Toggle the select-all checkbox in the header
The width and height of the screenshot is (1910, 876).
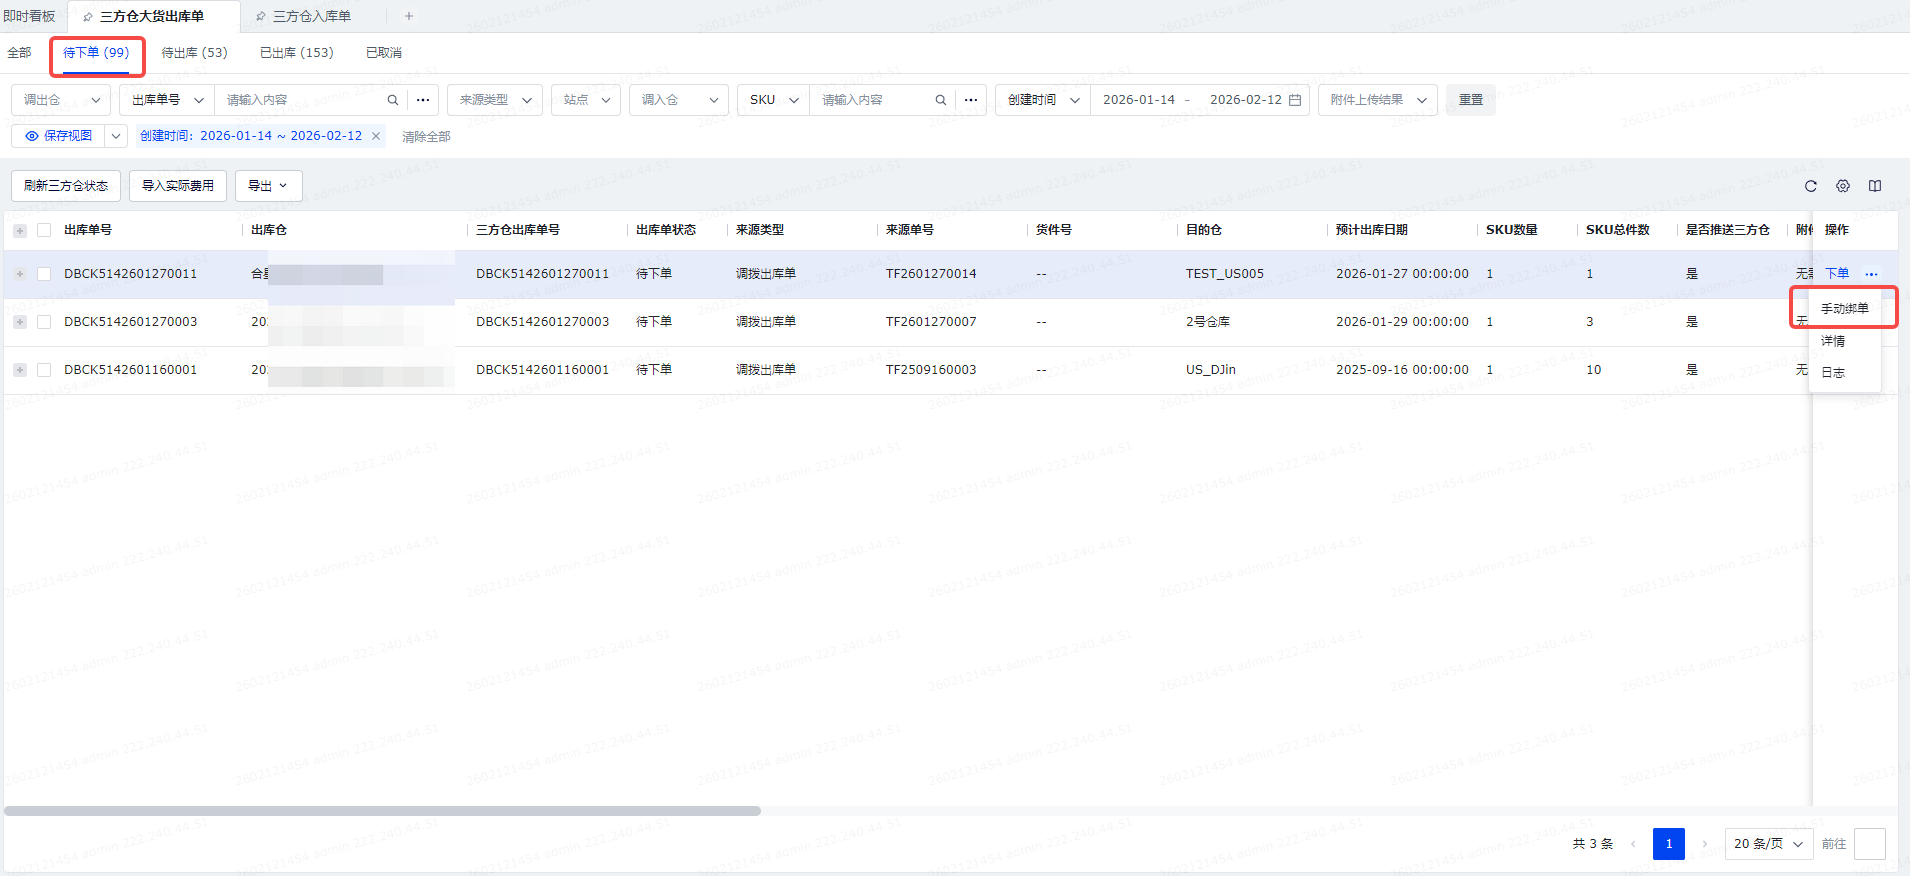point(44,230)
